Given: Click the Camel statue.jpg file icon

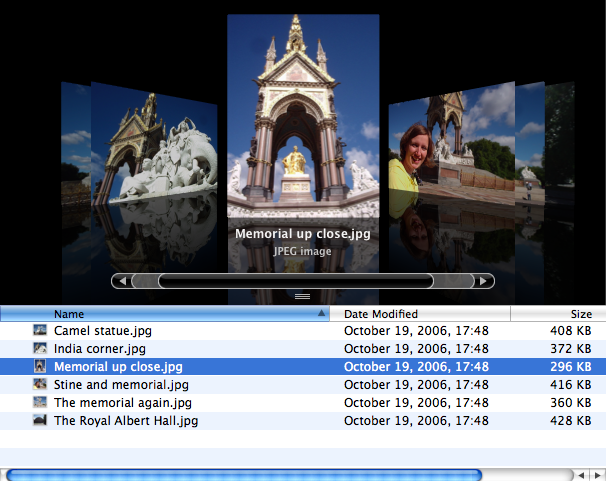Looking at the screenshot, I should [40, 330].
